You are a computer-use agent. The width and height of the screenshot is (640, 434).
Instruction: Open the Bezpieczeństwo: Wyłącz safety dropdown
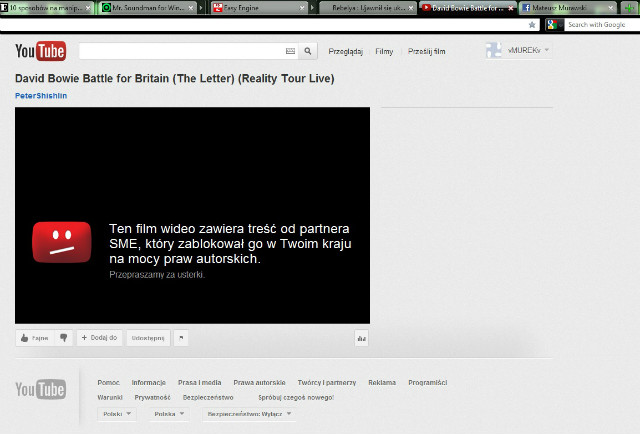point(249,414)
